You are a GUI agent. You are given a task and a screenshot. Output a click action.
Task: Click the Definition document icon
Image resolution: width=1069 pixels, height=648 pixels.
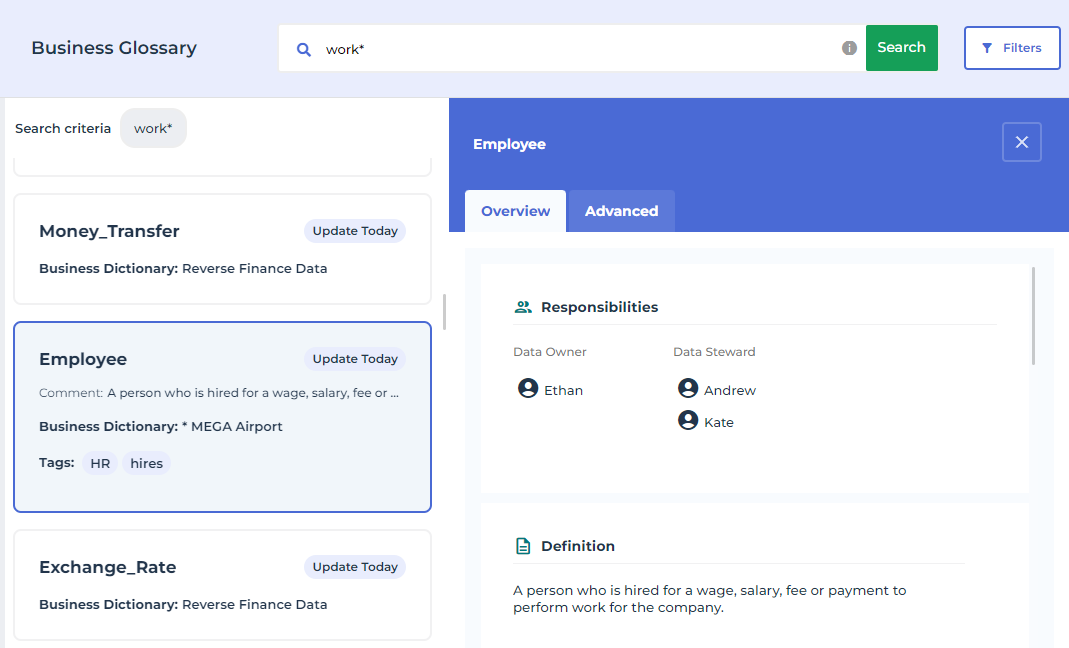(523, 546)
